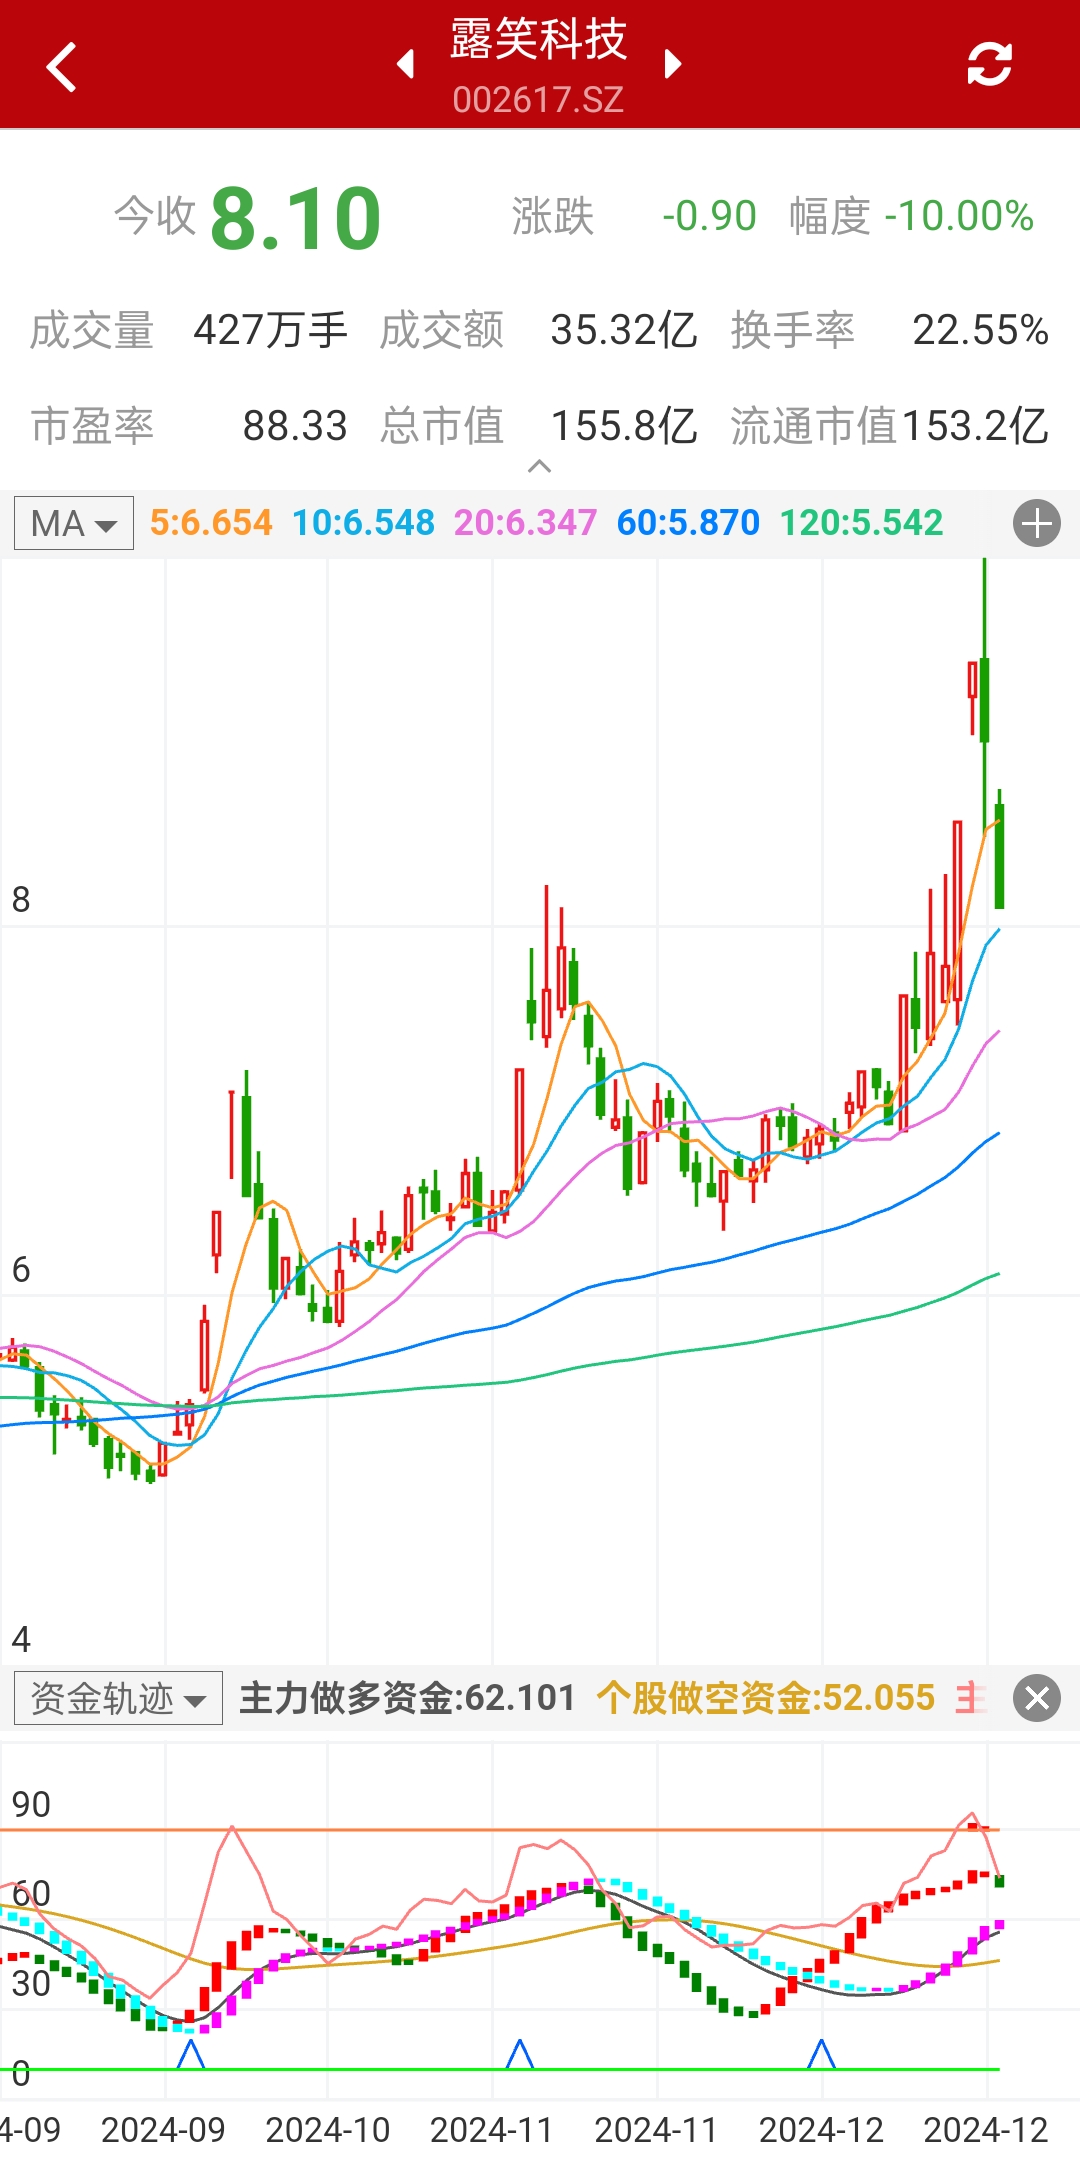This screenshot has height=2164, width=1080.
Task: Select the MA120 value 120:5.542
Action: click(861, 523)
